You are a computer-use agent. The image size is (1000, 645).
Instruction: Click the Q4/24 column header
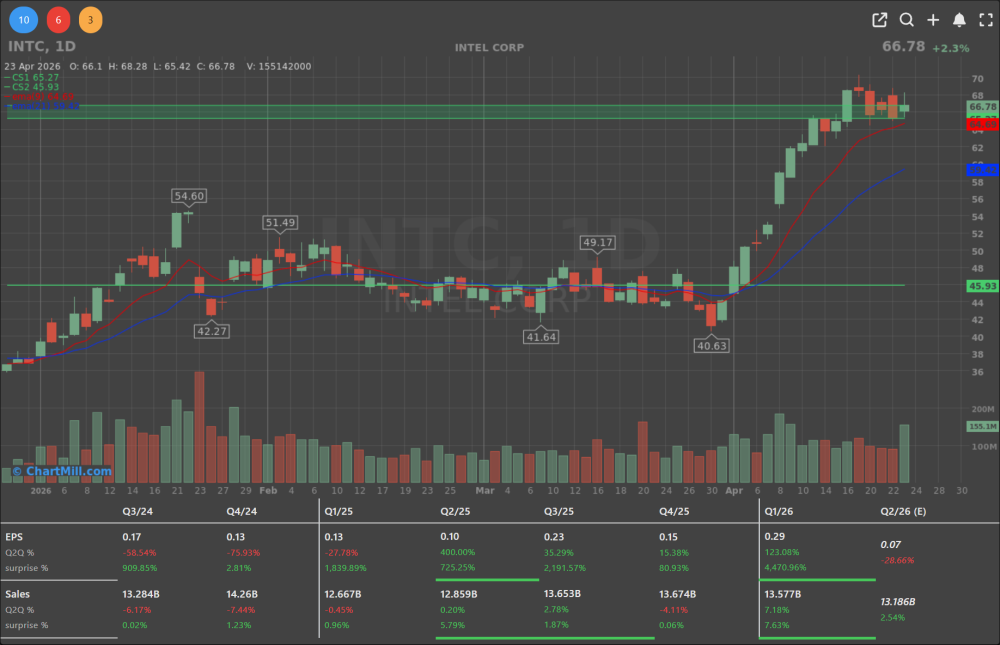242,512
